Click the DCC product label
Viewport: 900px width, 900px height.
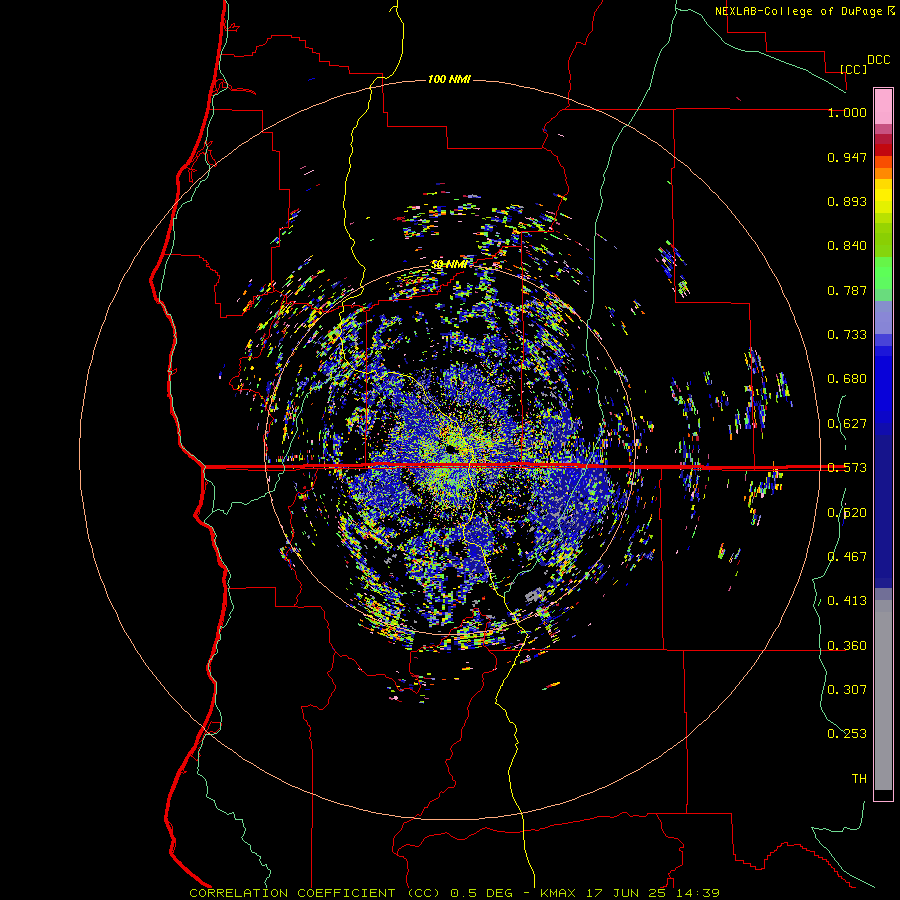point(878,60)
